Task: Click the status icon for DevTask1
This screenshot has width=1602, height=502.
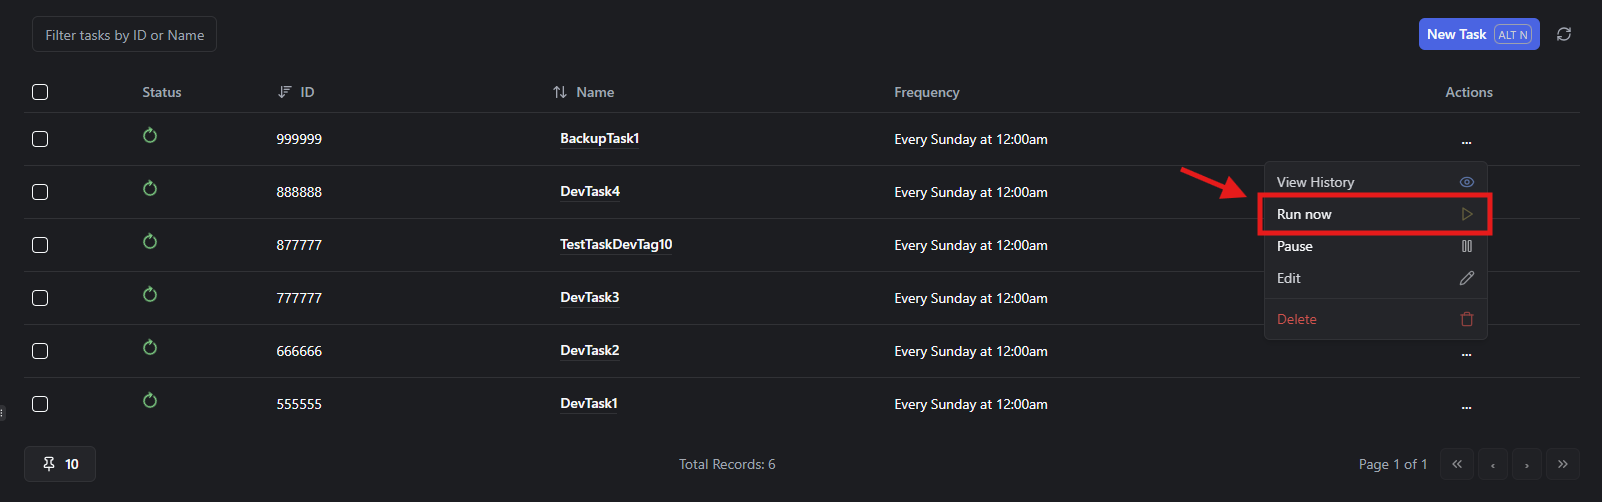Action: 150,401
